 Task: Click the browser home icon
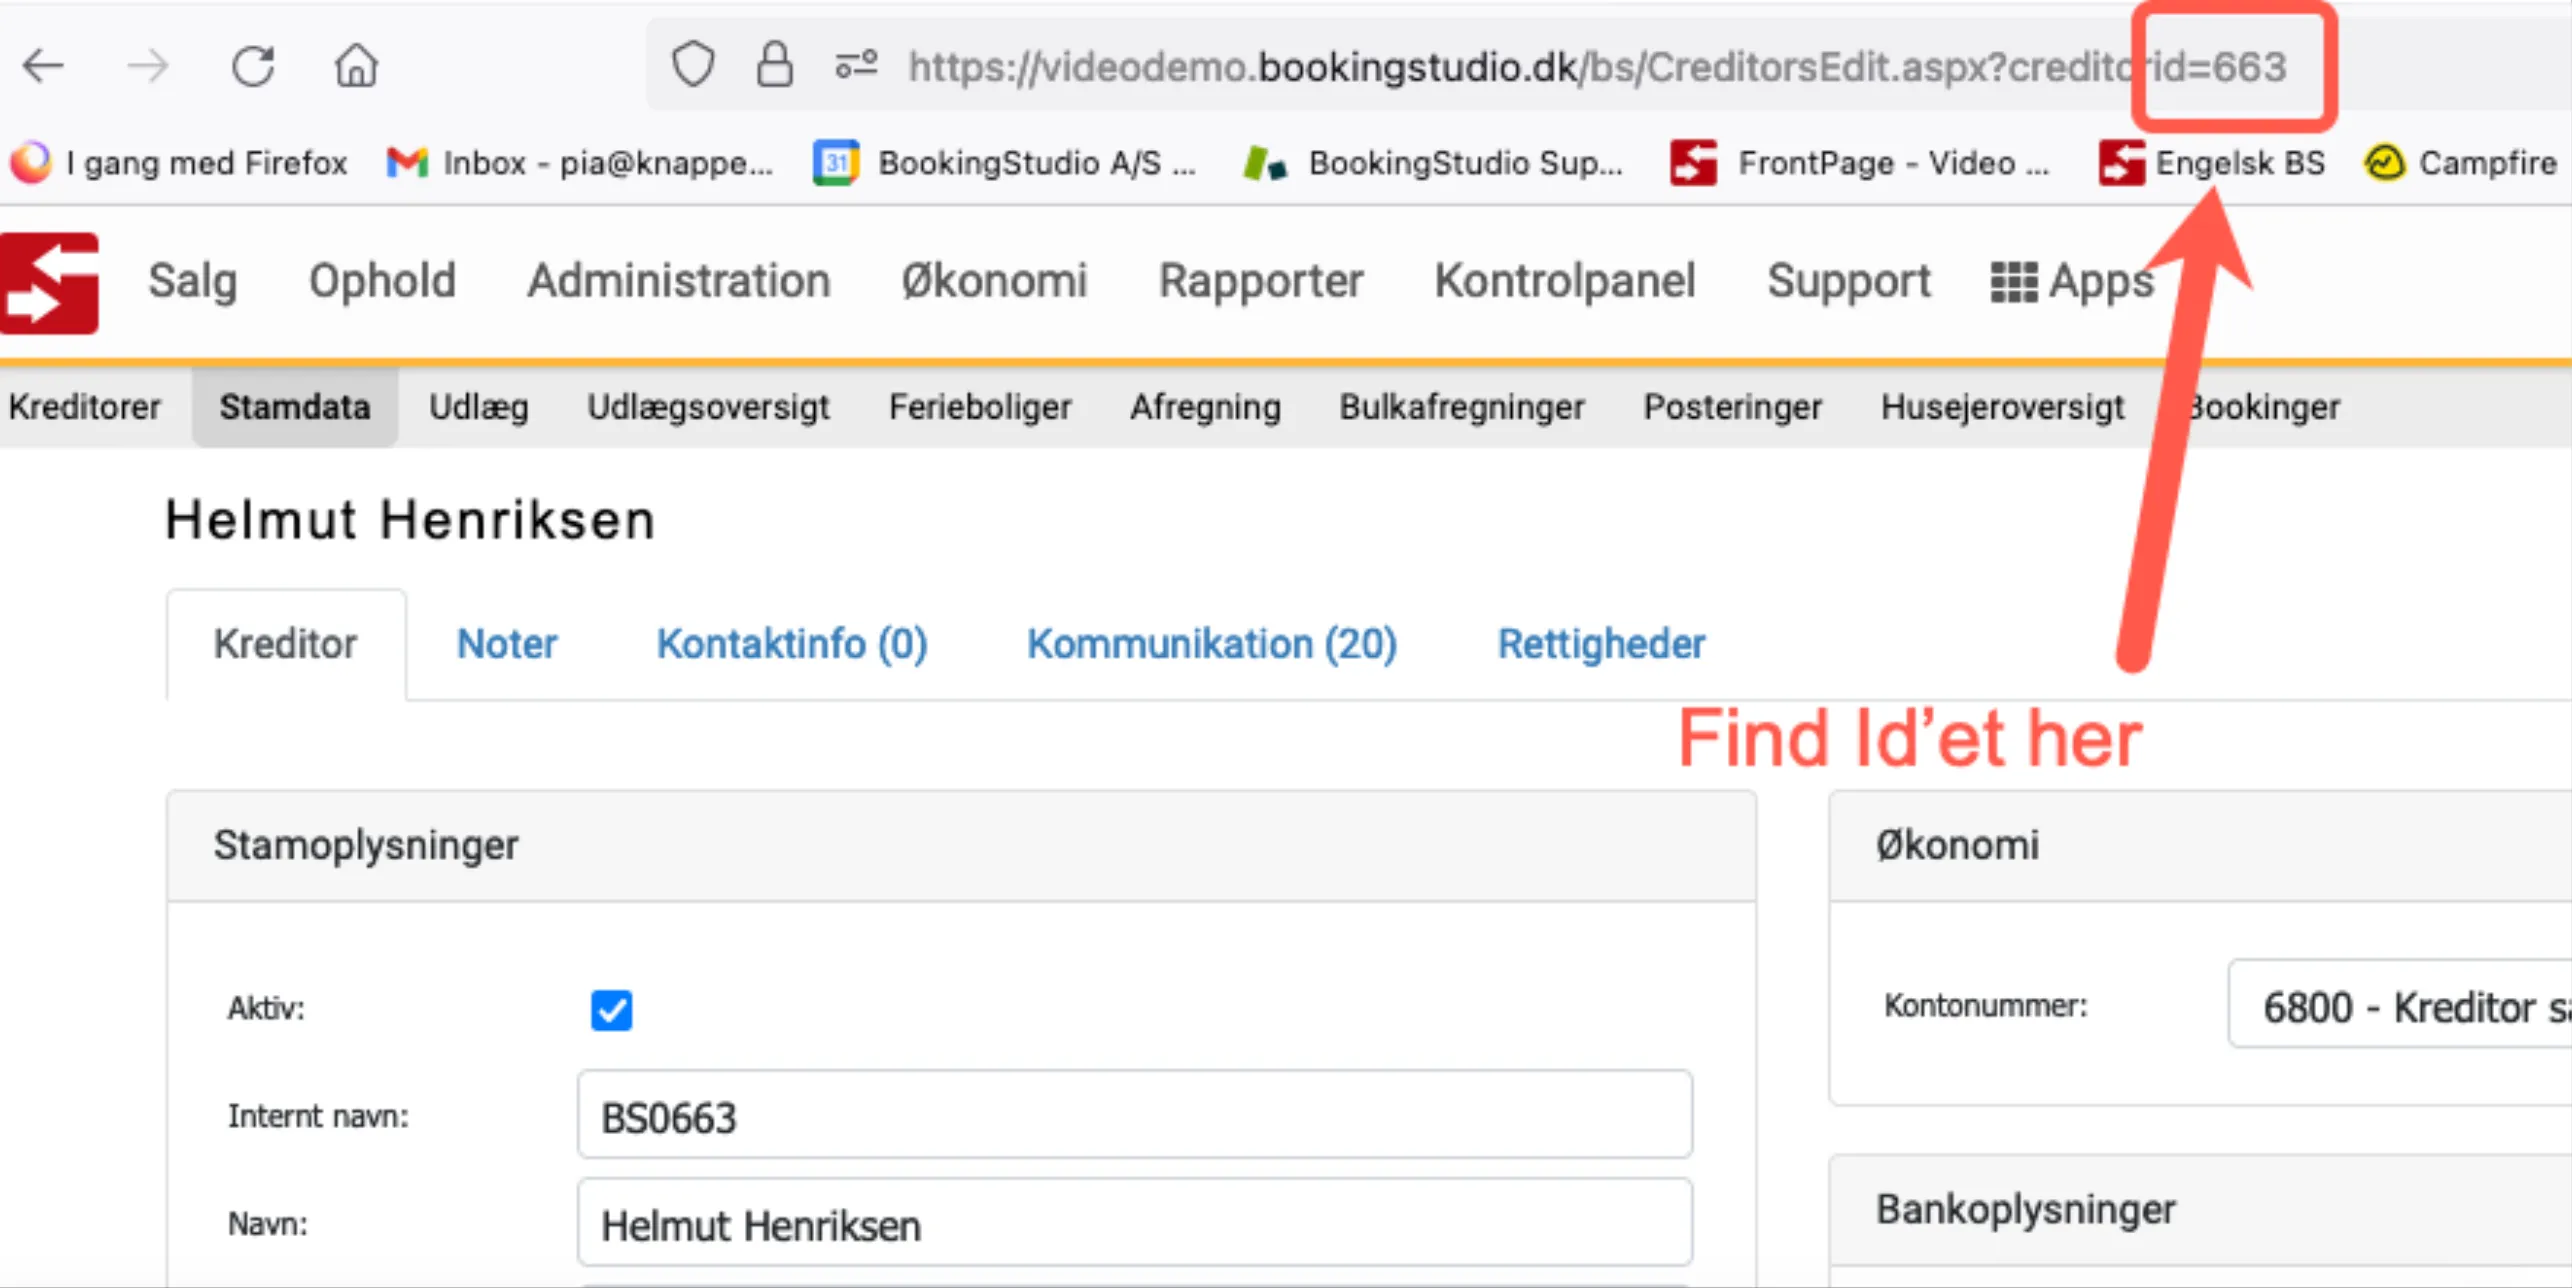click(355, 64)
